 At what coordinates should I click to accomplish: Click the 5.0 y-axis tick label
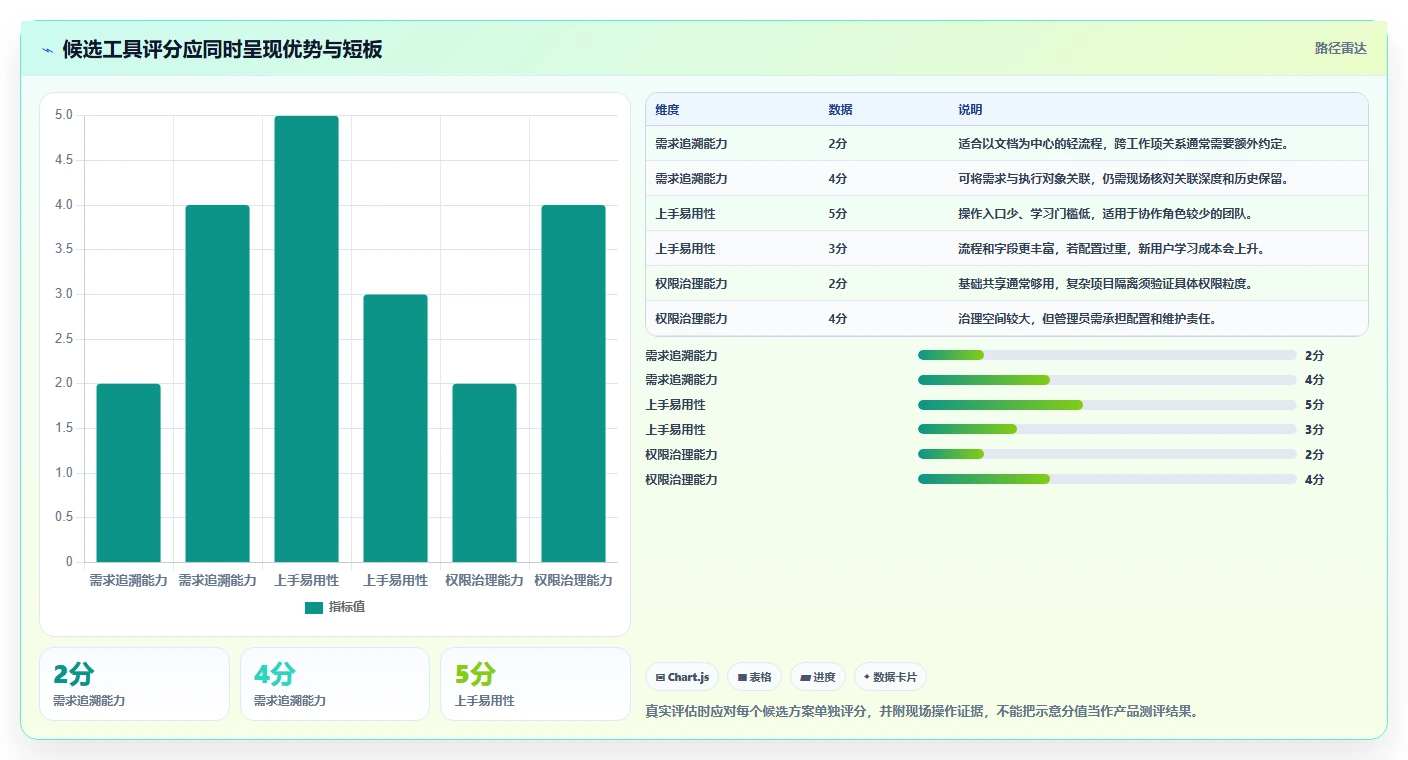pyautogui.click(x=64, y=115)
